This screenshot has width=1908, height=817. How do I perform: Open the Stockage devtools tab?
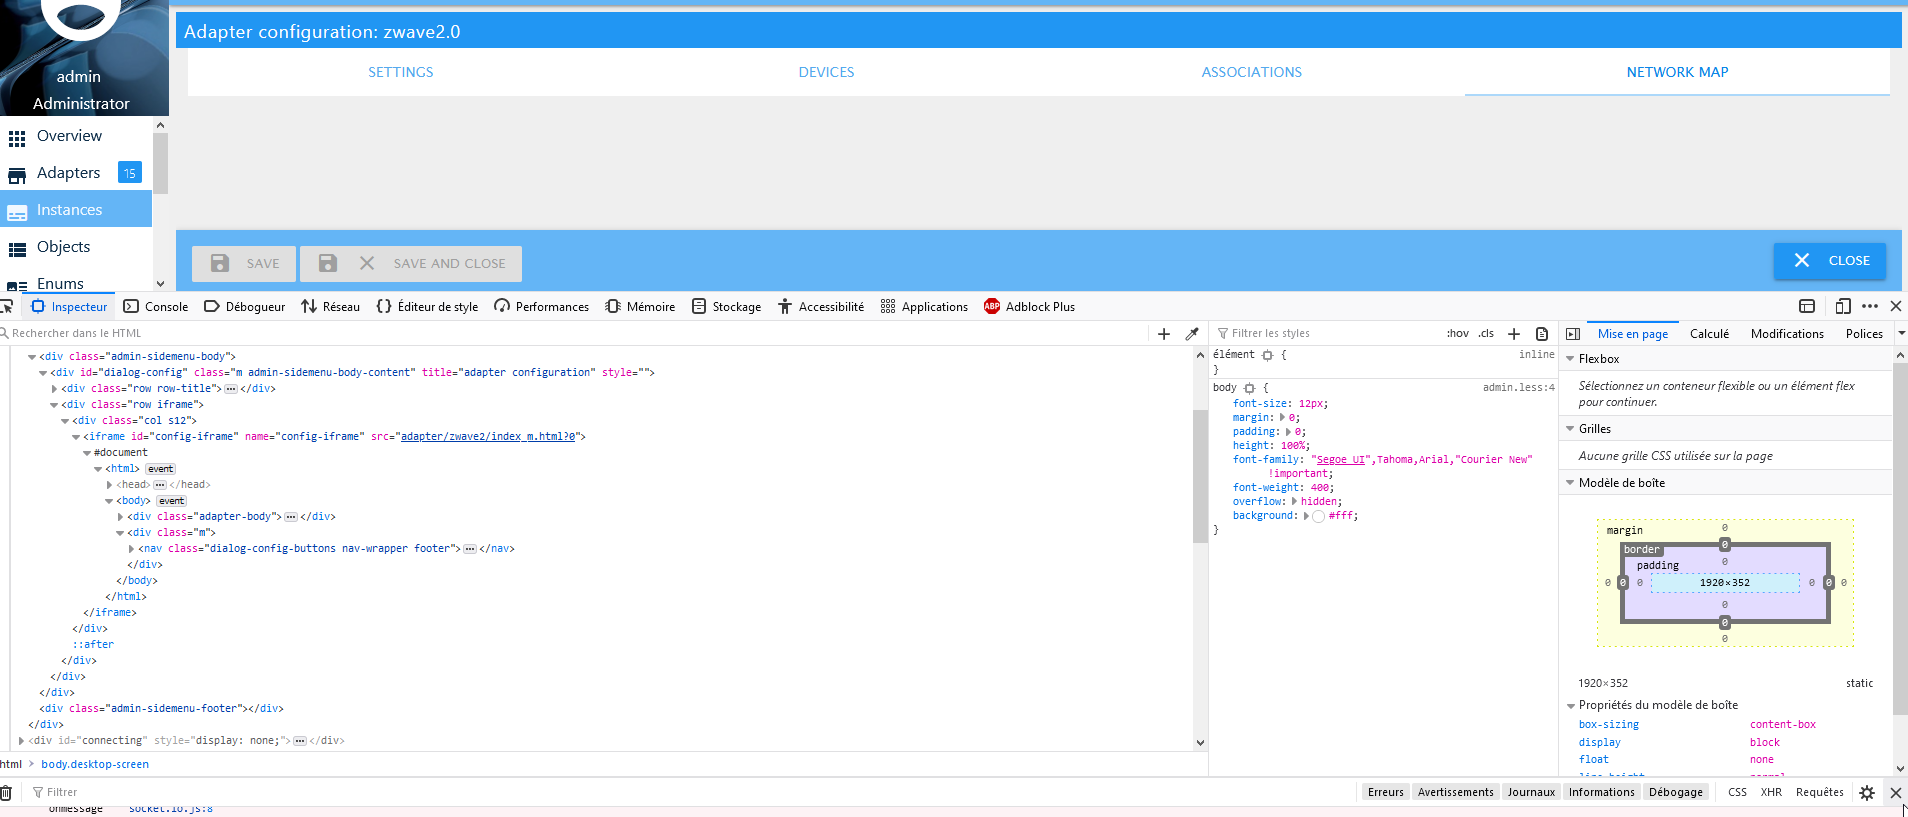(727, 307)
